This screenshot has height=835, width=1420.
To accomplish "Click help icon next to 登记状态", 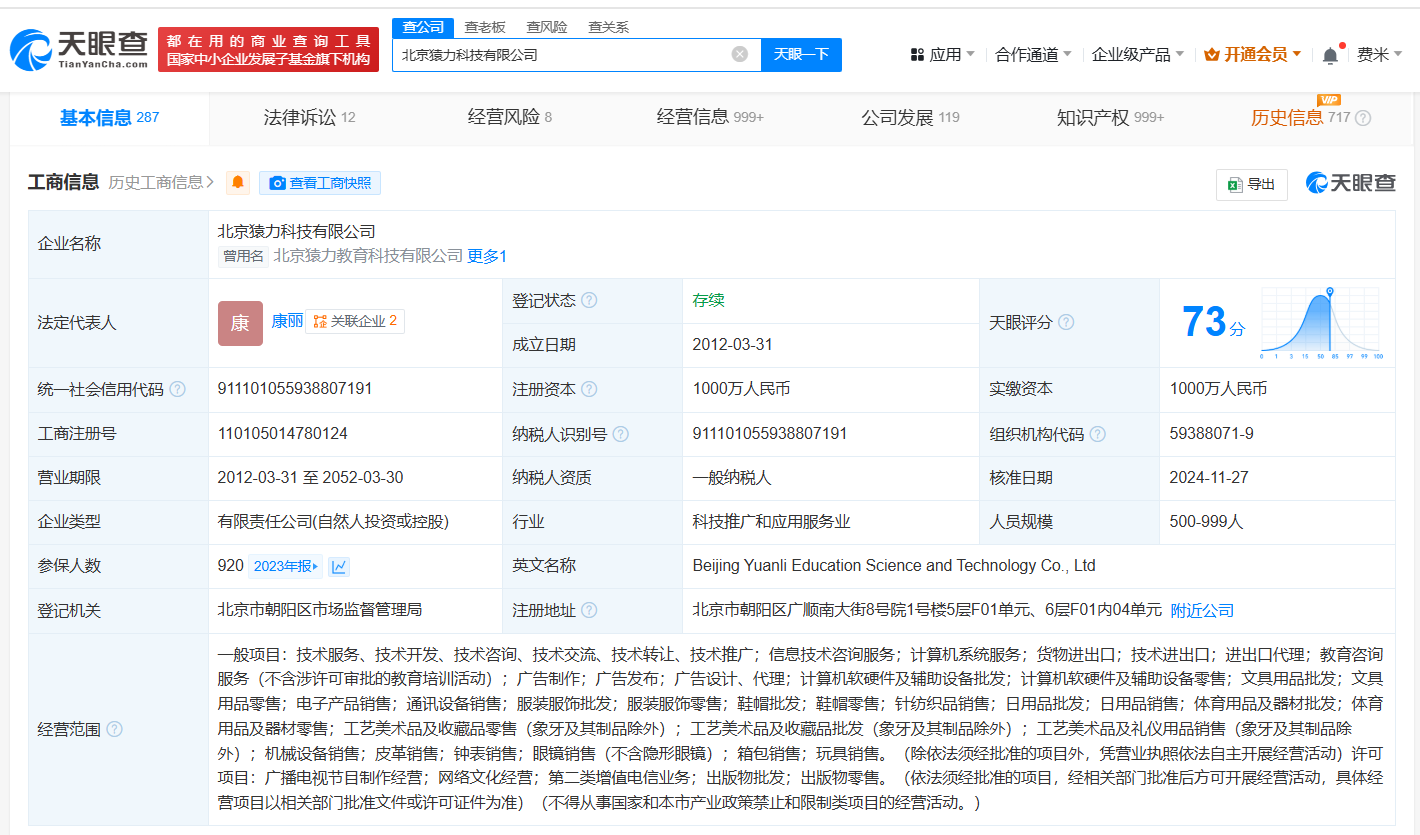I will [589, 300].
